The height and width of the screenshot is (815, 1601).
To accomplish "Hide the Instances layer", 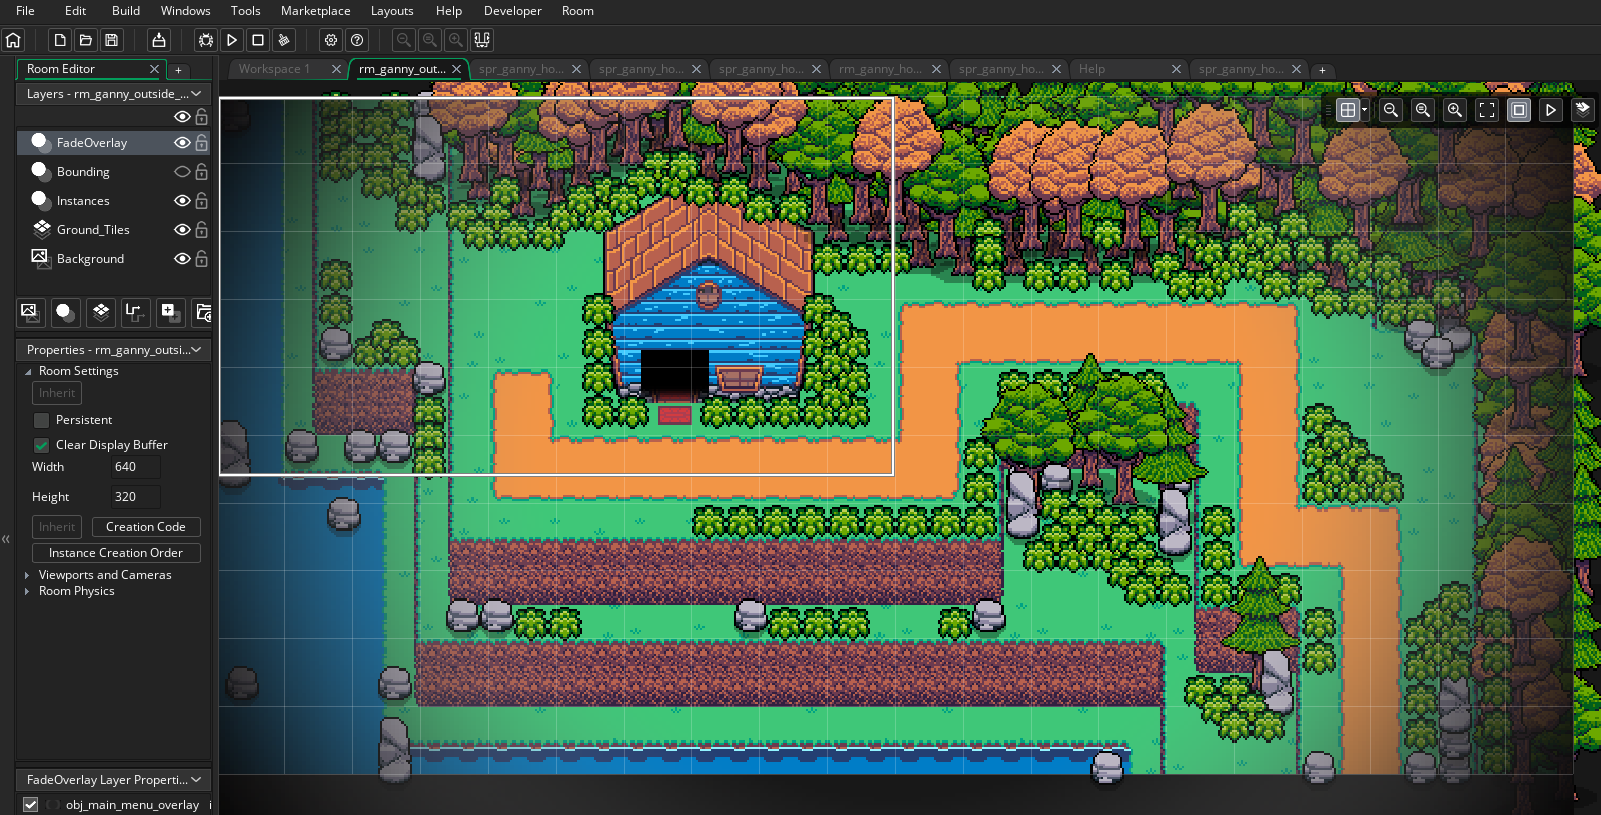I will point(182,201).
